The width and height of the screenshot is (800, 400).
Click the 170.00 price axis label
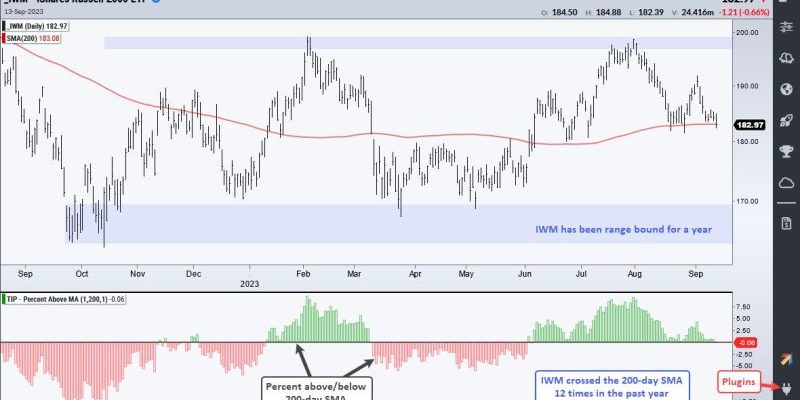748,201
